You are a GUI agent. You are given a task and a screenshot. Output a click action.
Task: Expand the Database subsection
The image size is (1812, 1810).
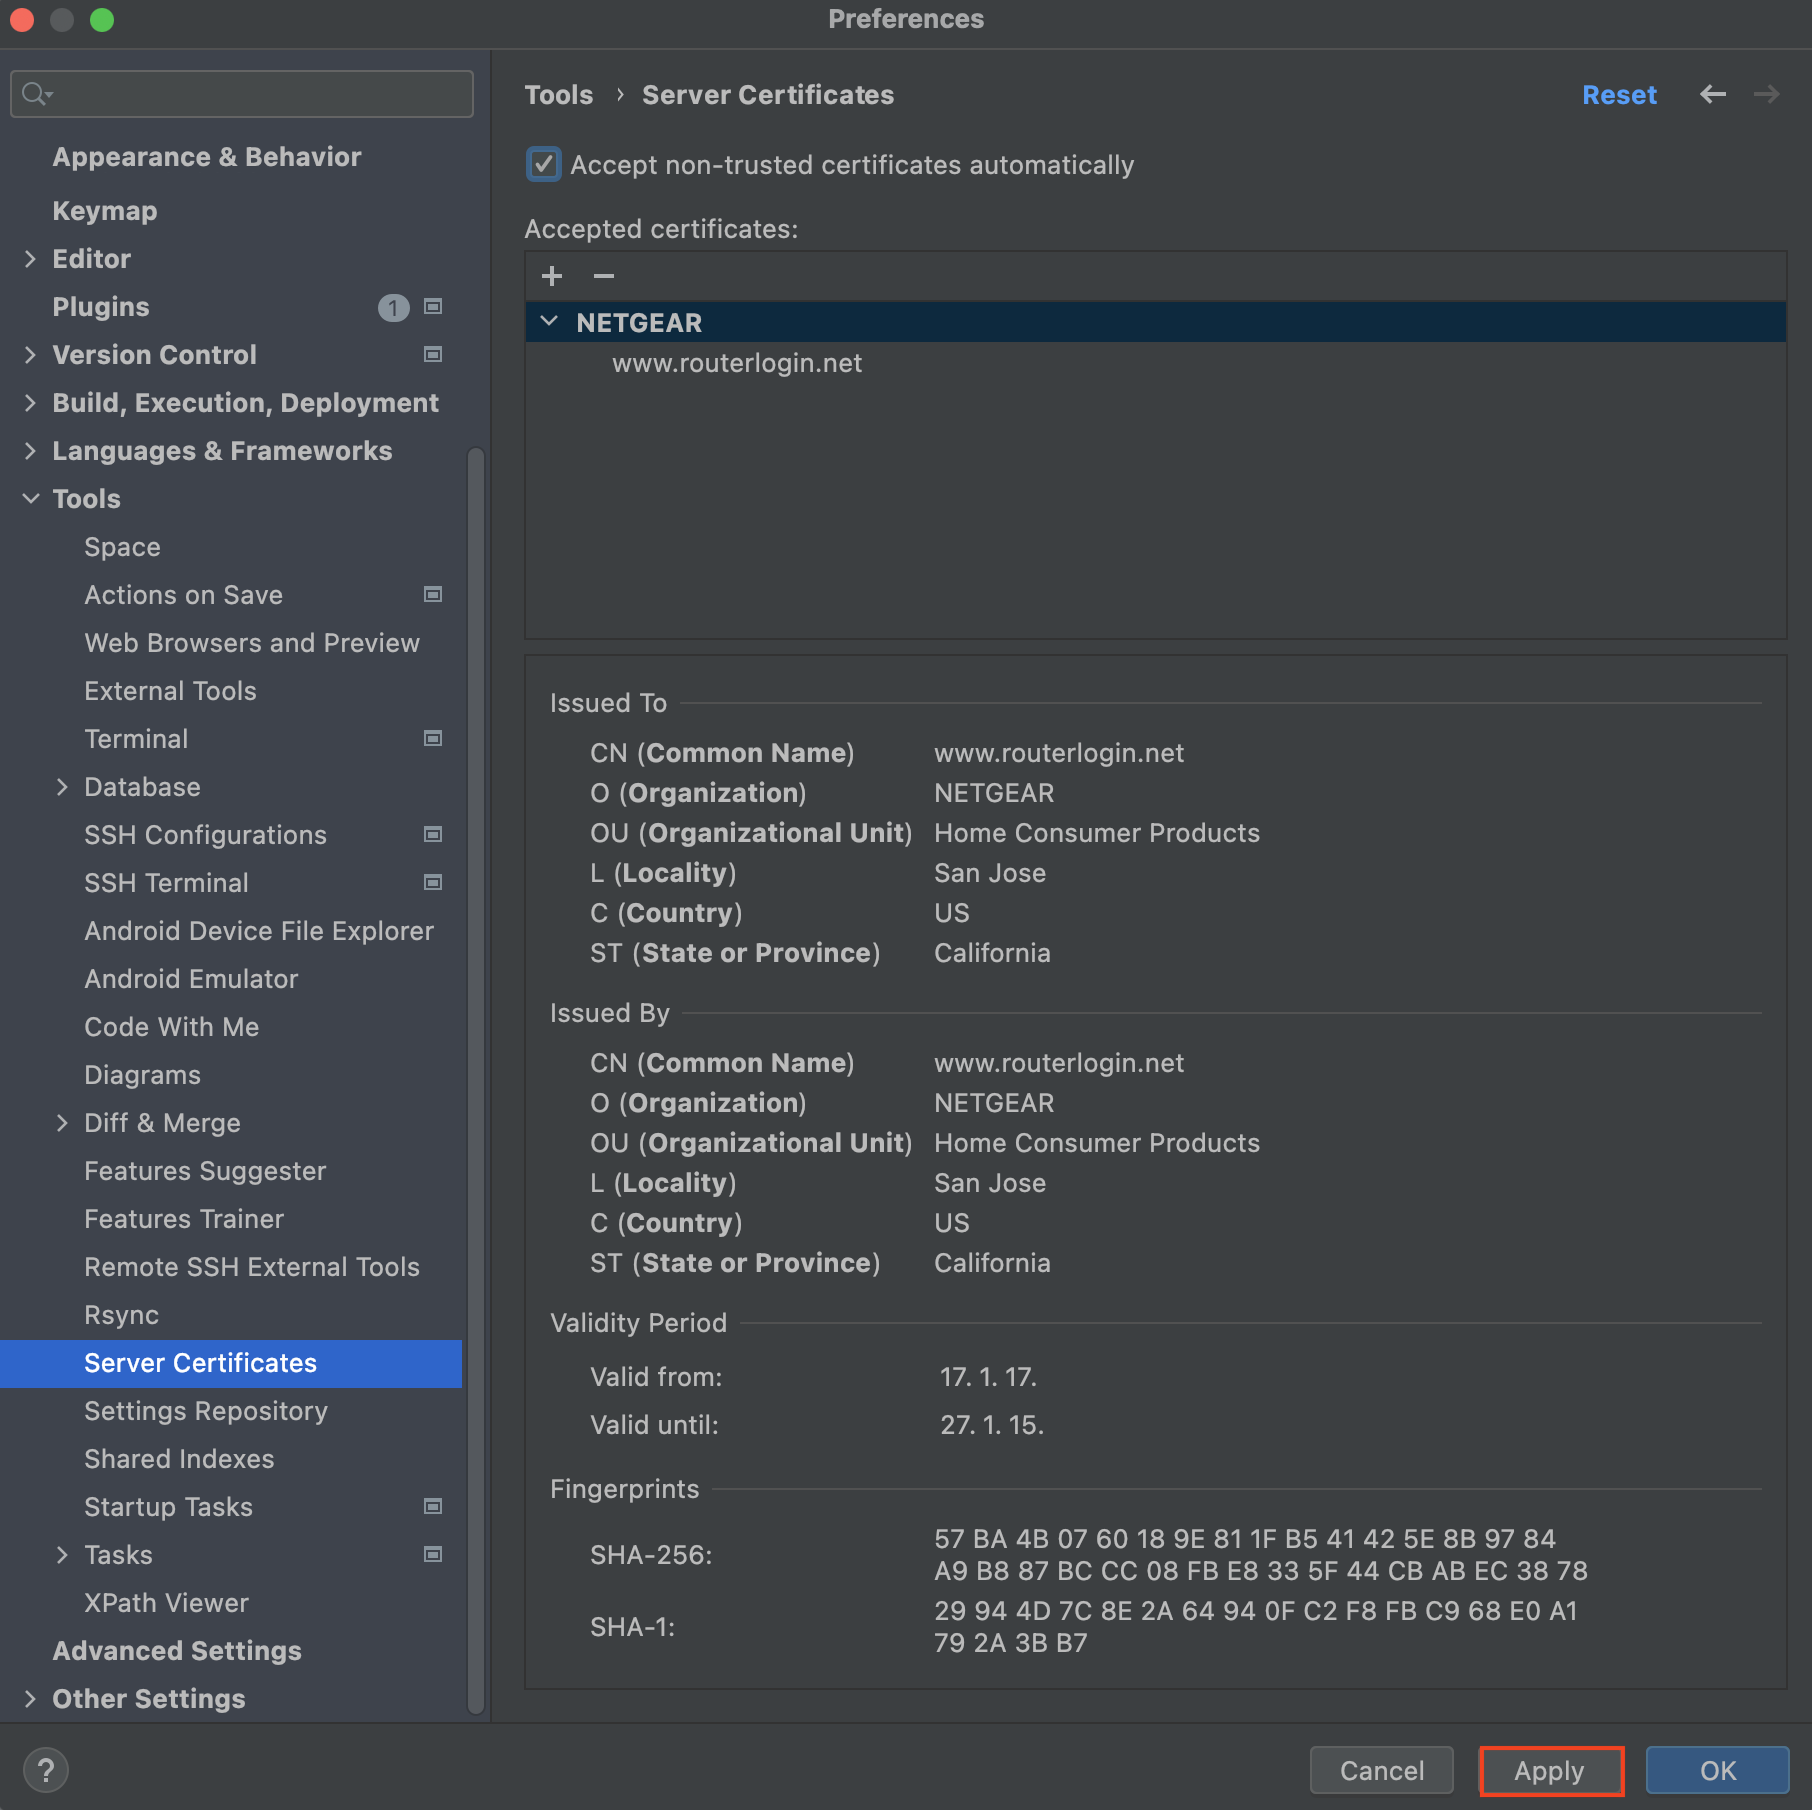click(62, 787)
